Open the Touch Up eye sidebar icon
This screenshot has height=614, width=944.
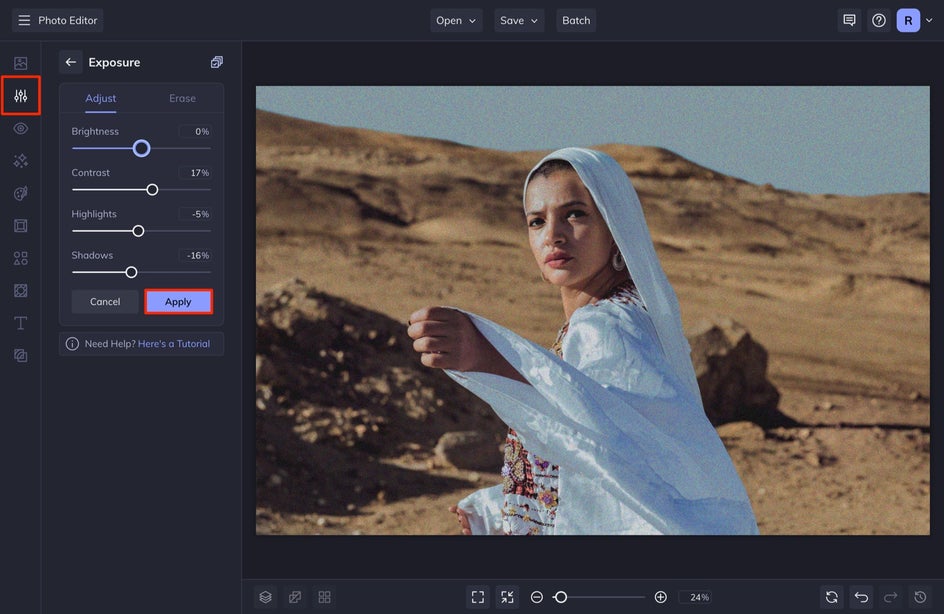[20, 128]
